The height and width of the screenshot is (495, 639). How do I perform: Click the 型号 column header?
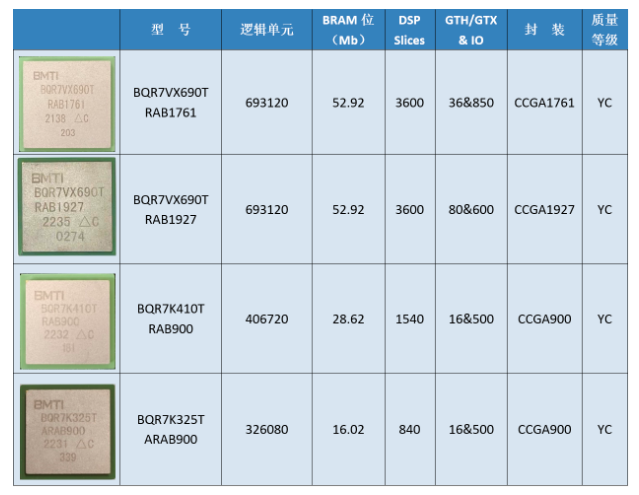tap(171, 30)
